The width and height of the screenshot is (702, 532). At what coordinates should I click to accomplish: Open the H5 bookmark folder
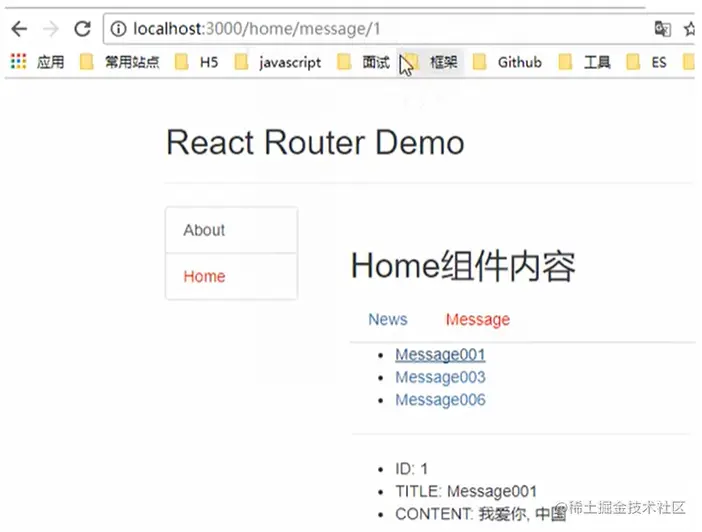pyautogui.click(x=197, y=62)
